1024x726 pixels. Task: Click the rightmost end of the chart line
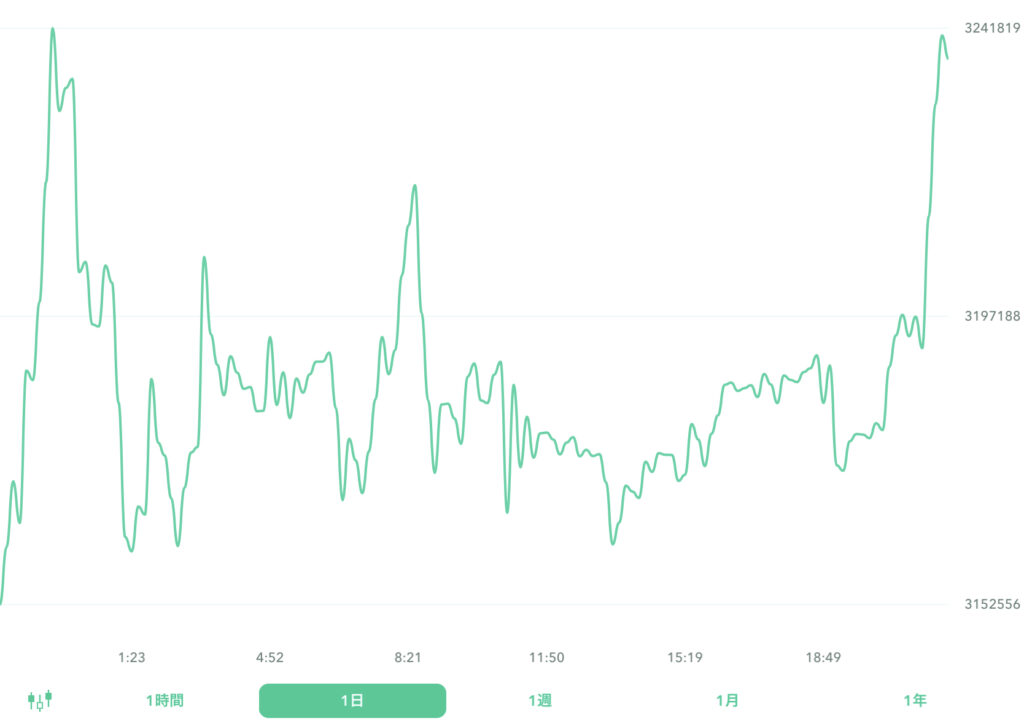[946, 58]
